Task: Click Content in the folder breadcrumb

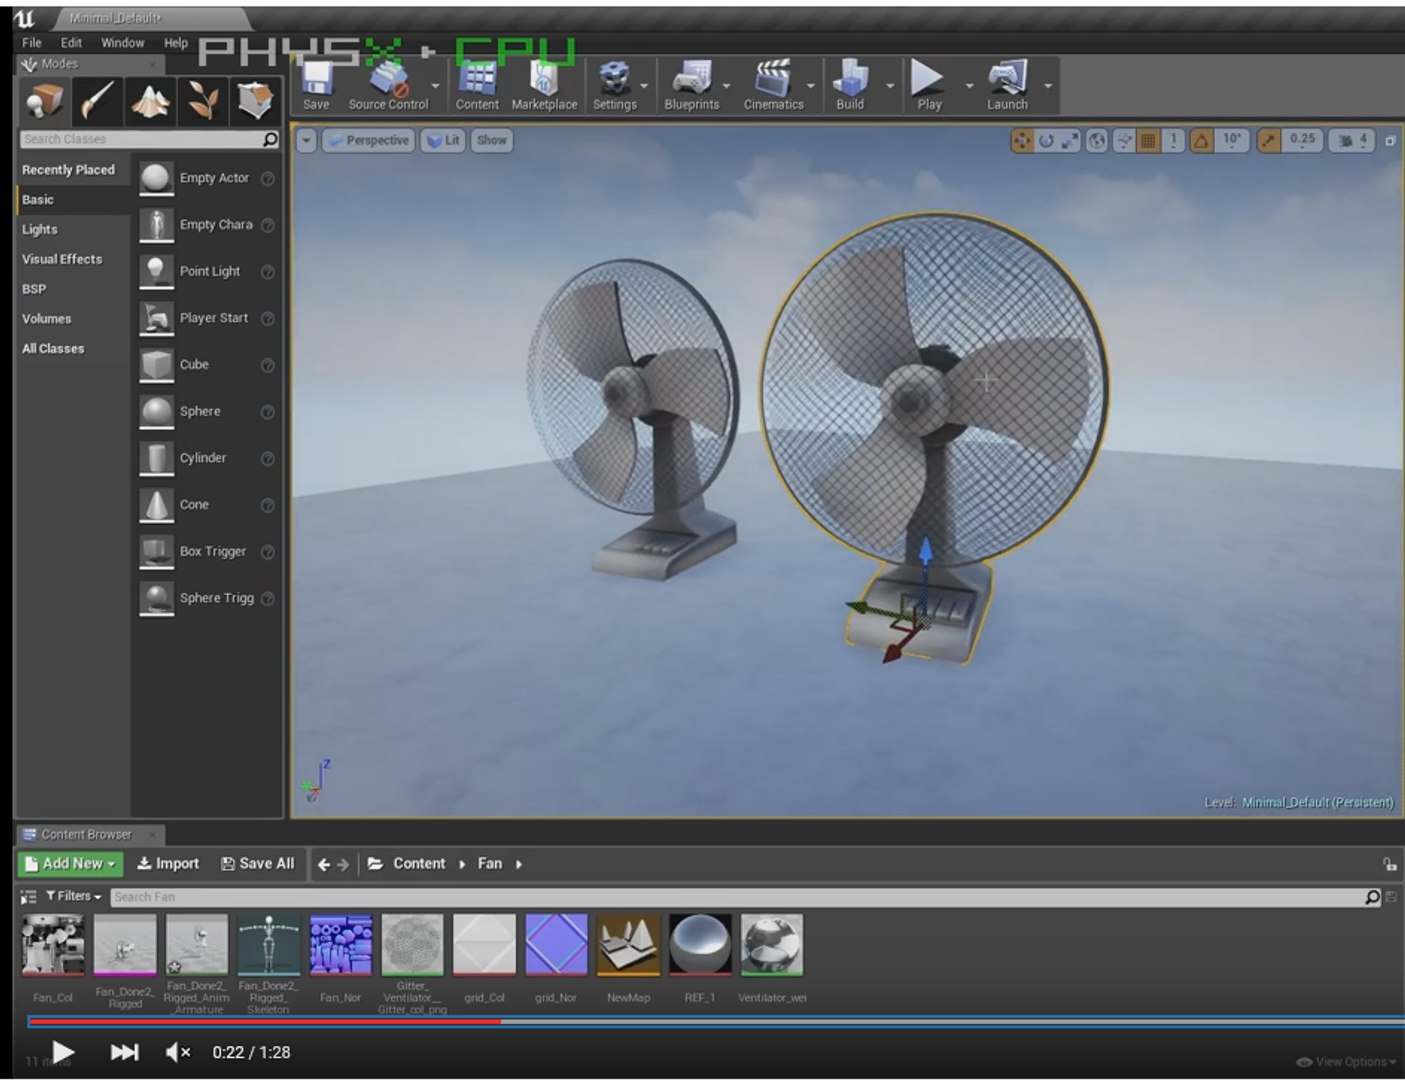Action: point(419,863)
